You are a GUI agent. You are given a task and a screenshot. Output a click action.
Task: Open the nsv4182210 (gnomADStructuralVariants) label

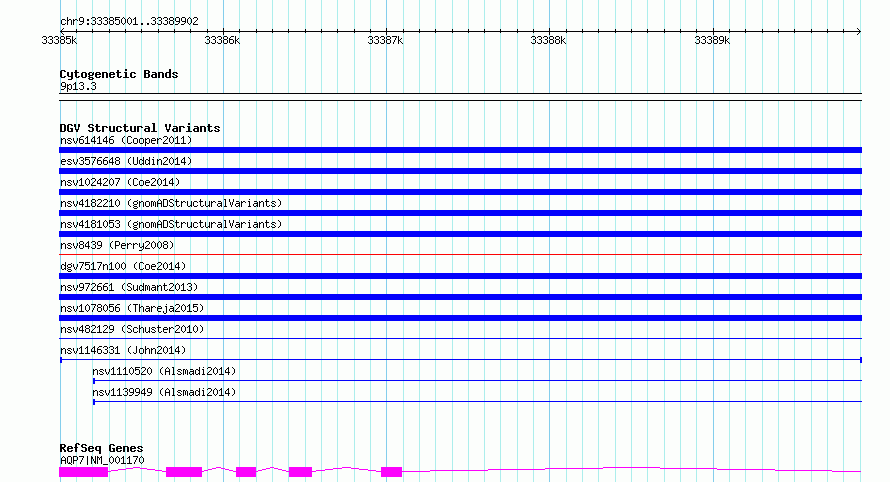(171, 203)
